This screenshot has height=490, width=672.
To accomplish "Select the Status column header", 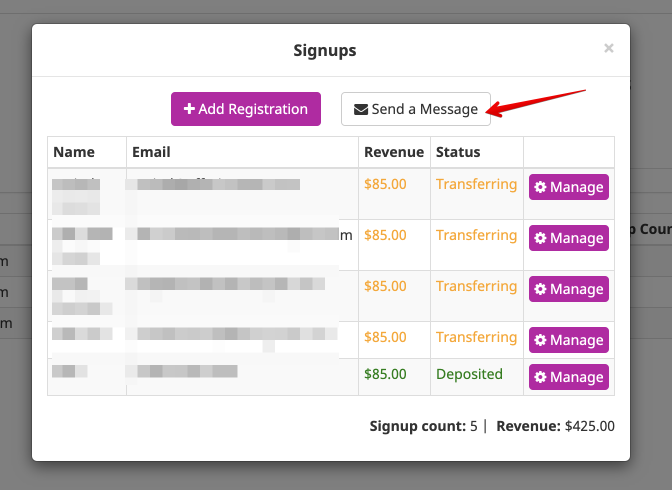I will click(458, 152).
